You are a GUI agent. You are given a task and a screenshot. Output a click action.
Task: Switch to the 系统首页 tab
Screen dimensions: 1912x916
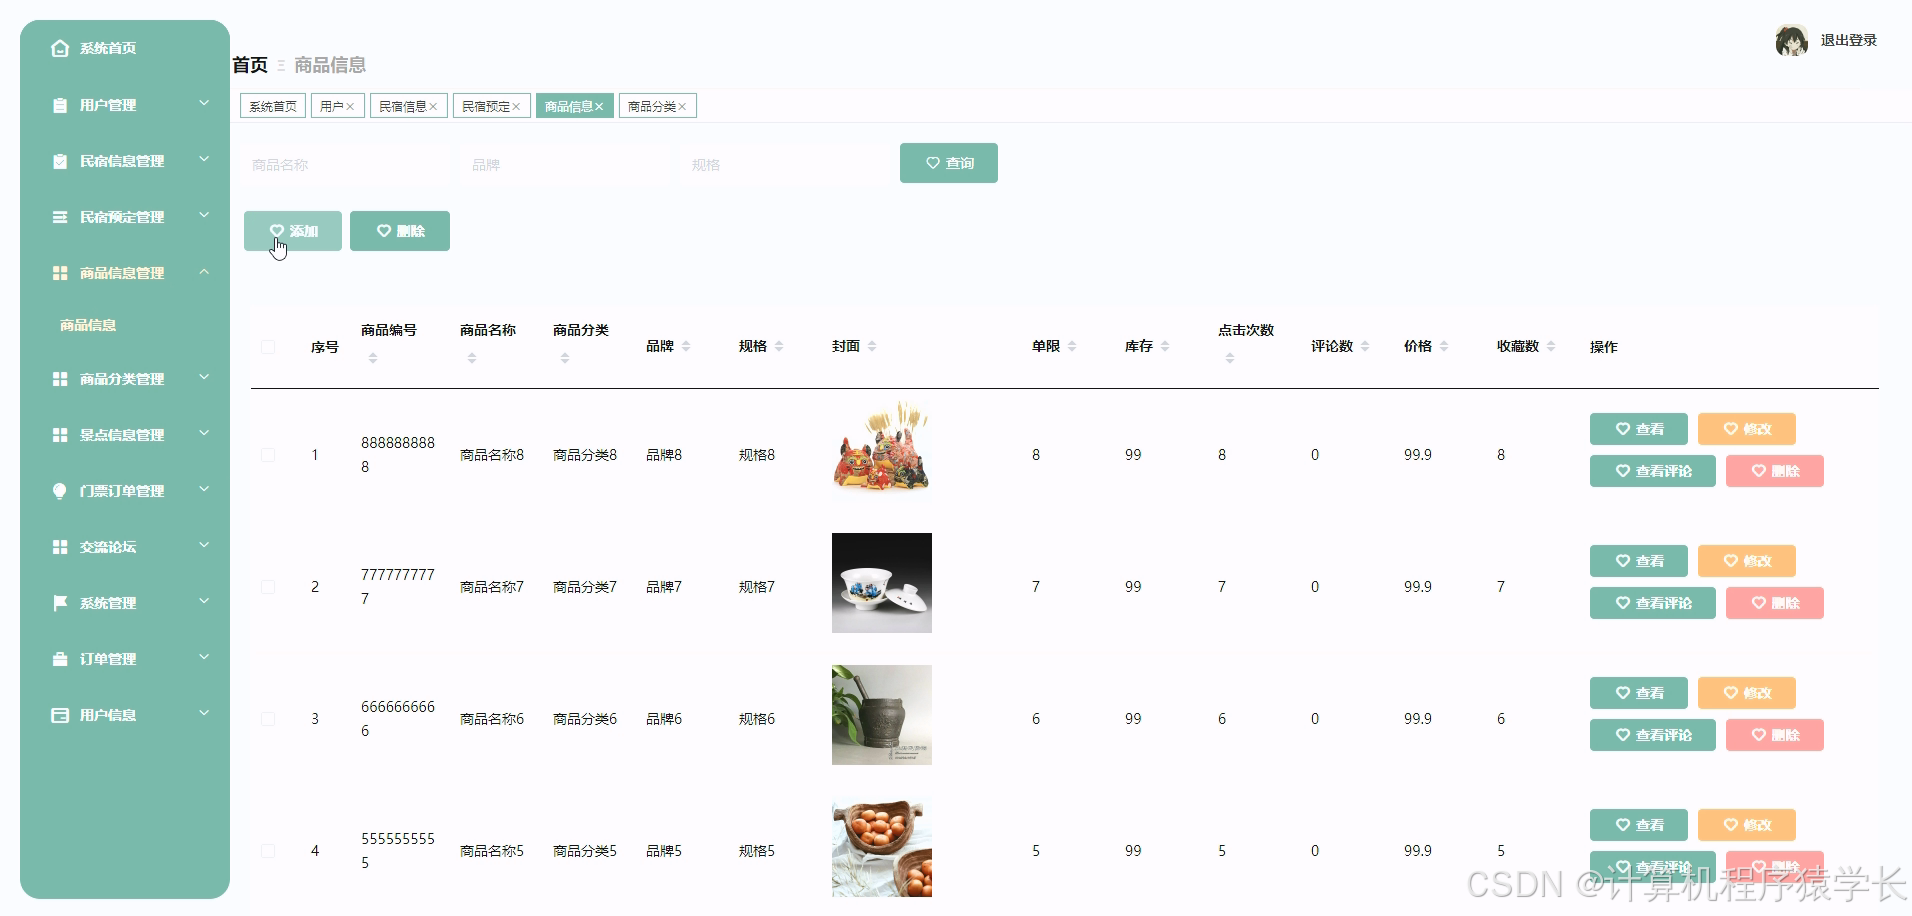coord(273,106)
